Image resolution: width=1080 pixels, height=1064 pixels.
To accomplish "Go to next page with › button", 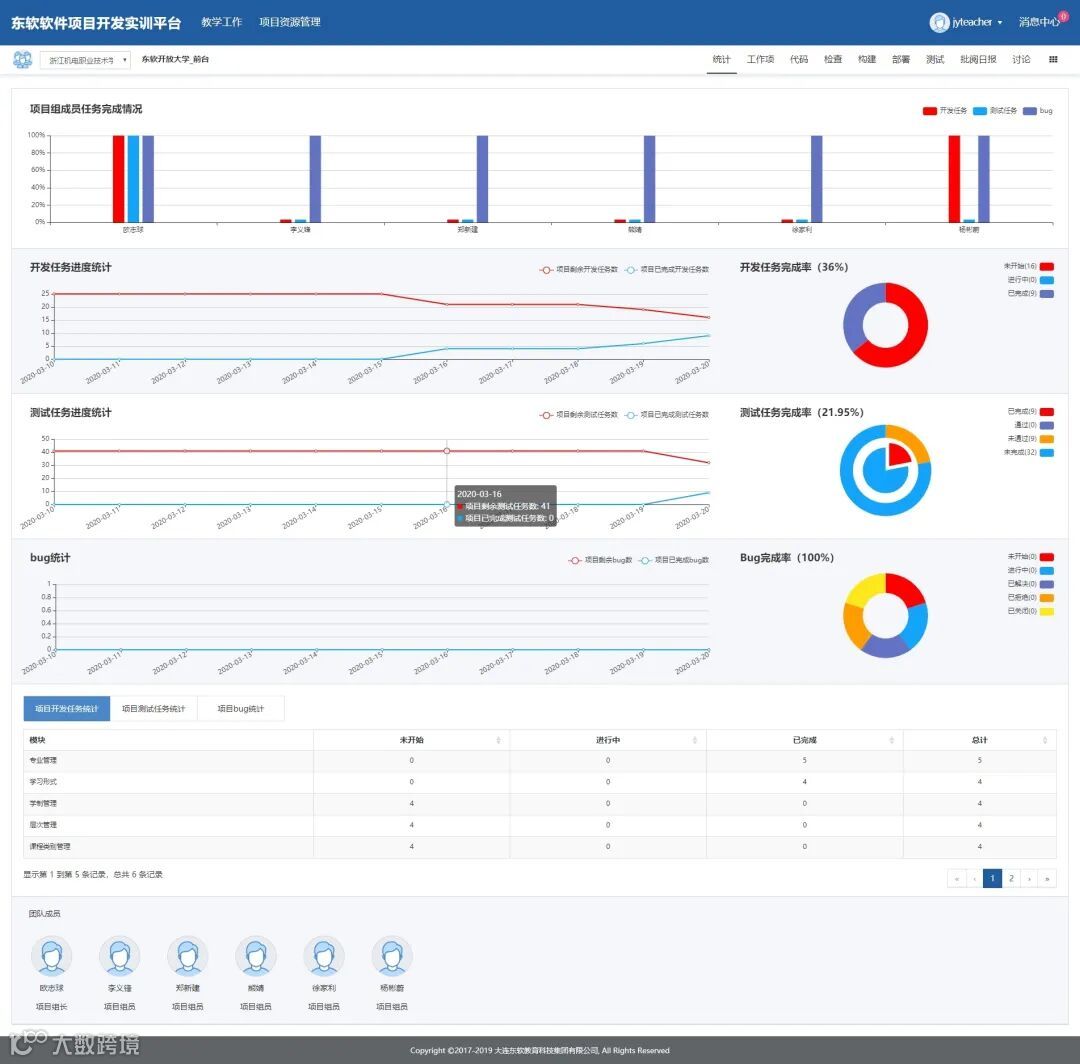I will (x=1030, y=879).
